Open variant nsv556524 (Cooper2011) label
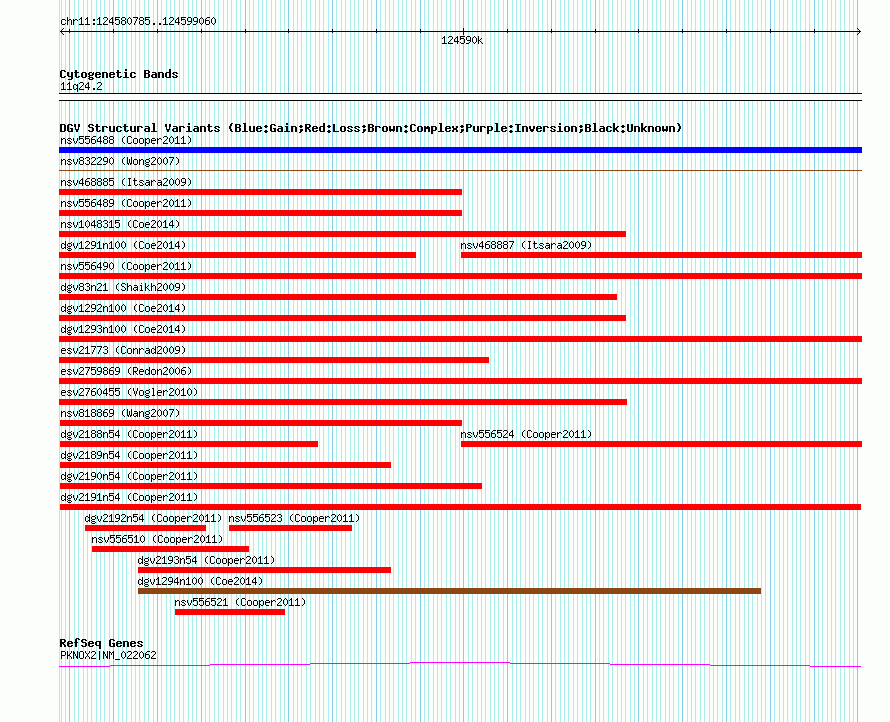The width and height of the screenshot is (890, 722). click(x=526, y=434)
